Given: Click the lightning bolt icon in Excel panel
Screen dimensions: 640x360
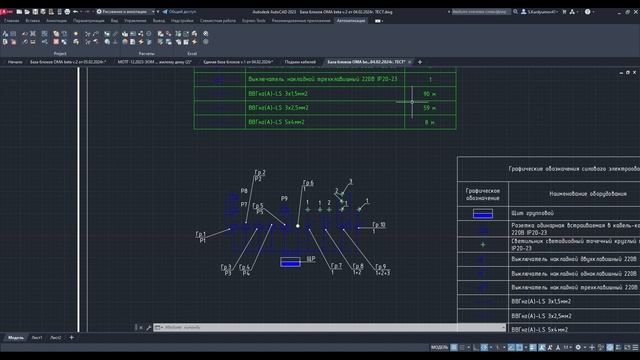Looking at the screenshot, I should 194,42.
